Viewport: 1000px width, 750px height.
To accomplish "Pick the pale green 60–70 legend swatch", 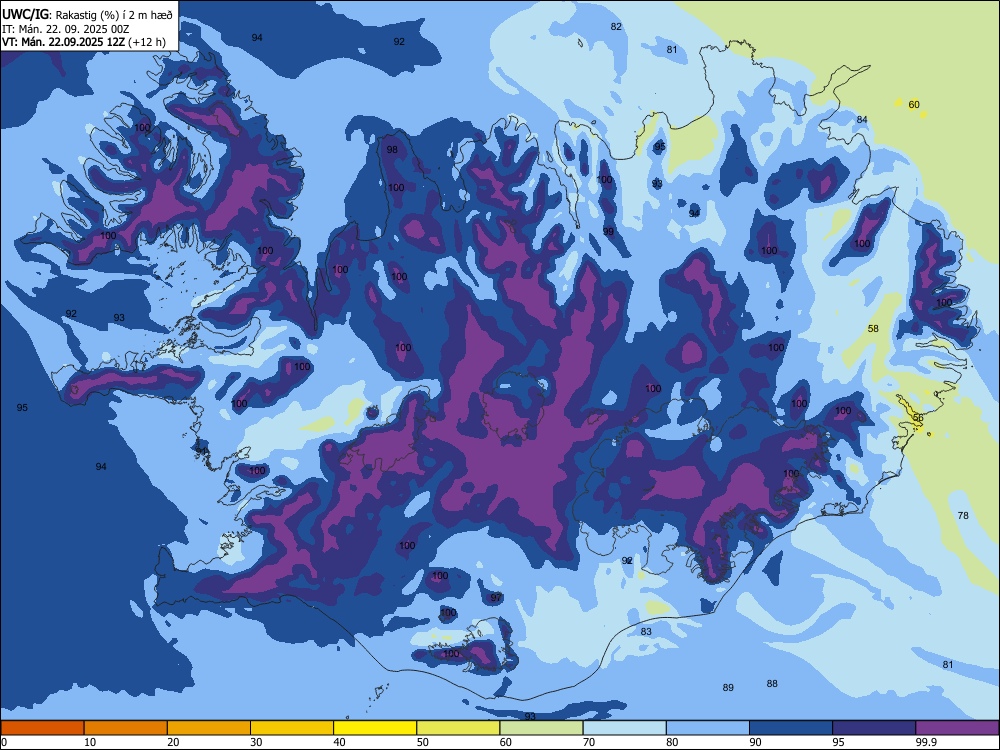I will [x=541, y=728].
